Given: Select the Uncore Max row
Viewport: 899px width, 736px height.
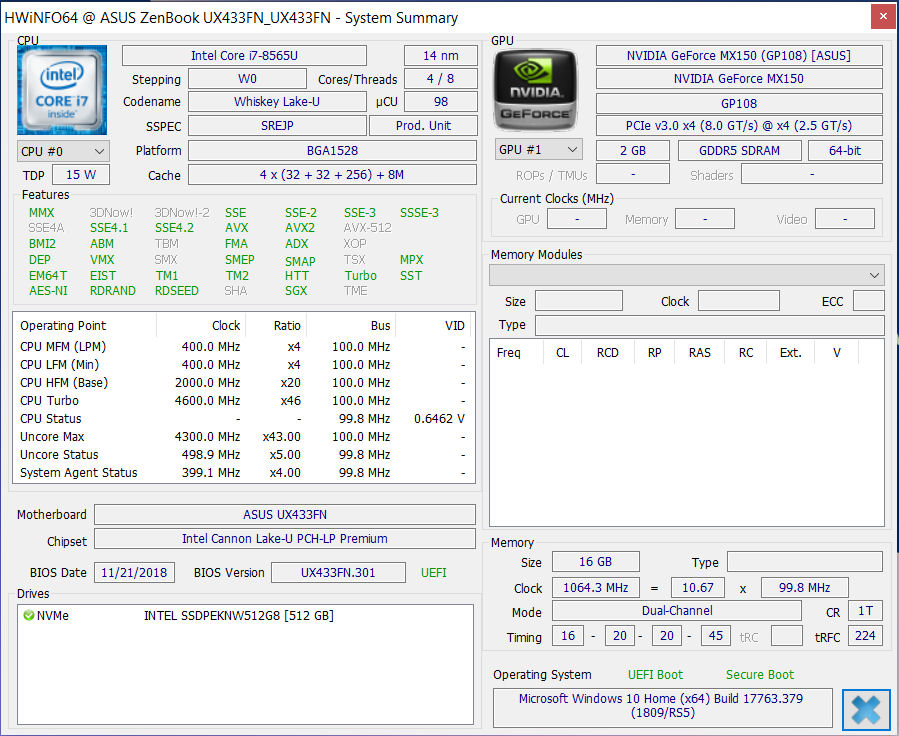Looking at the screenshot, I should [244, 436].
